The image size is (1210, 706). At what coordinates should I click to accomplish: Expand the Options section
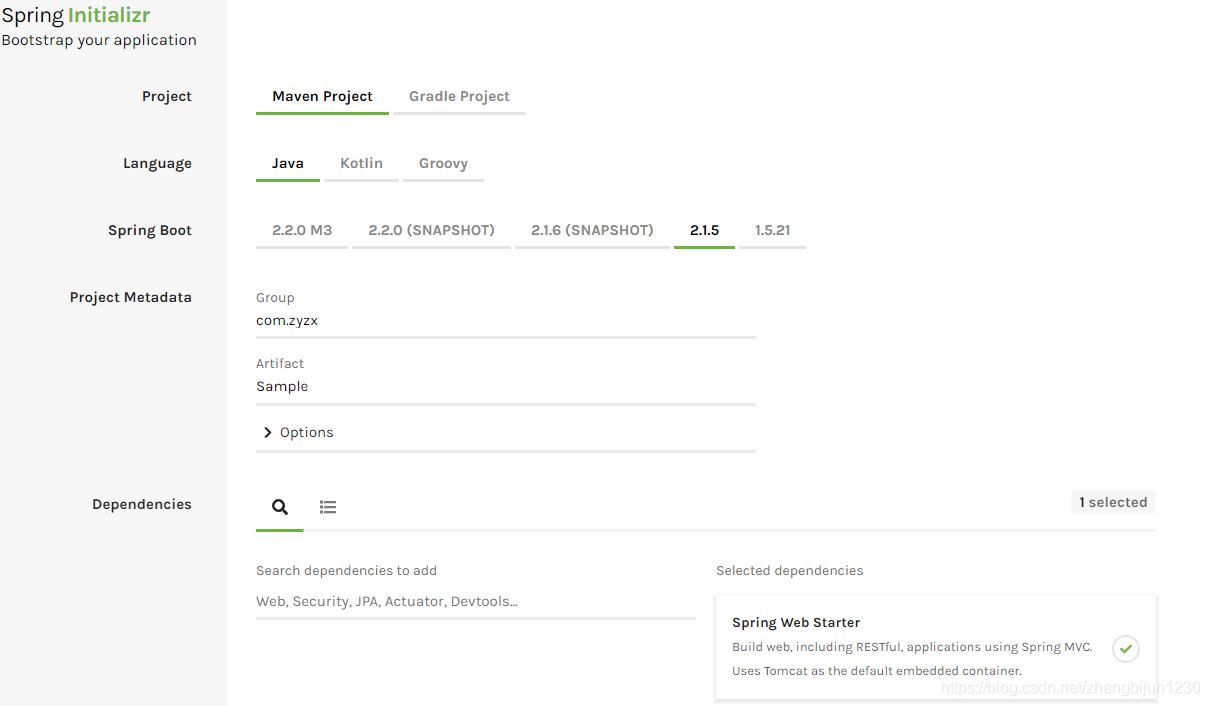tap(506, 433)
